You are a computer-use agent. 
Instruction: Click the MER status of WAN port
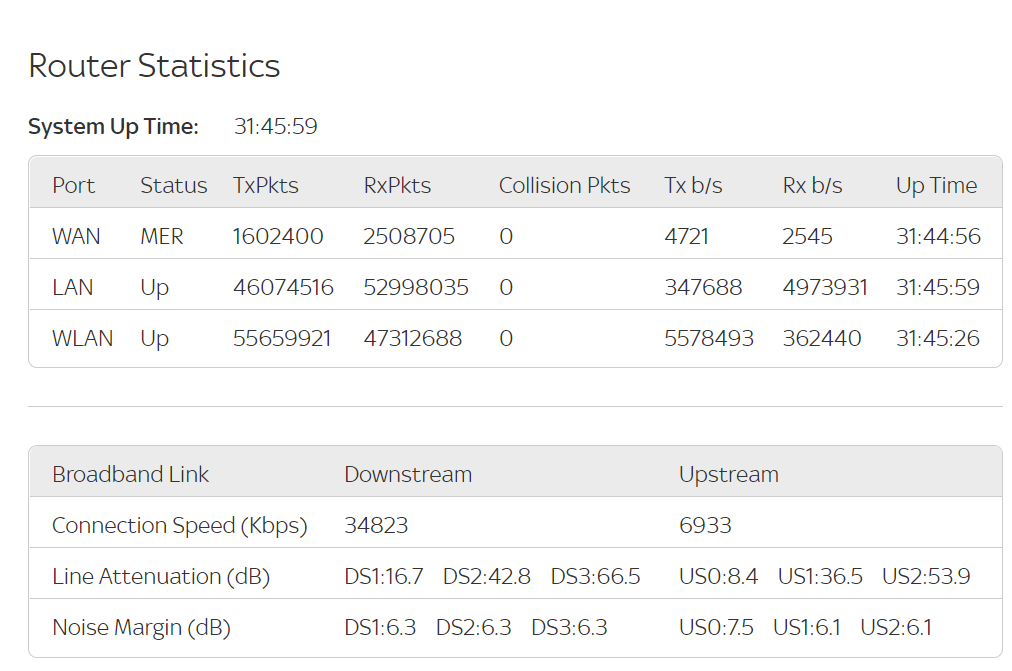161,237
